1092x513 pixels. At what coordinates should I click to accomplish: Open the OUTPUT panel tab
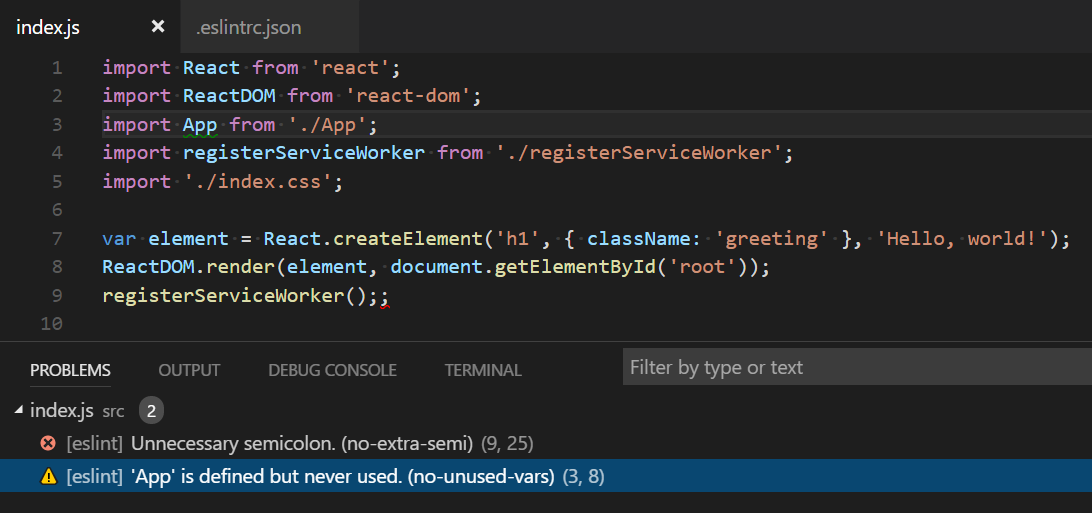(x=189, y=370)
